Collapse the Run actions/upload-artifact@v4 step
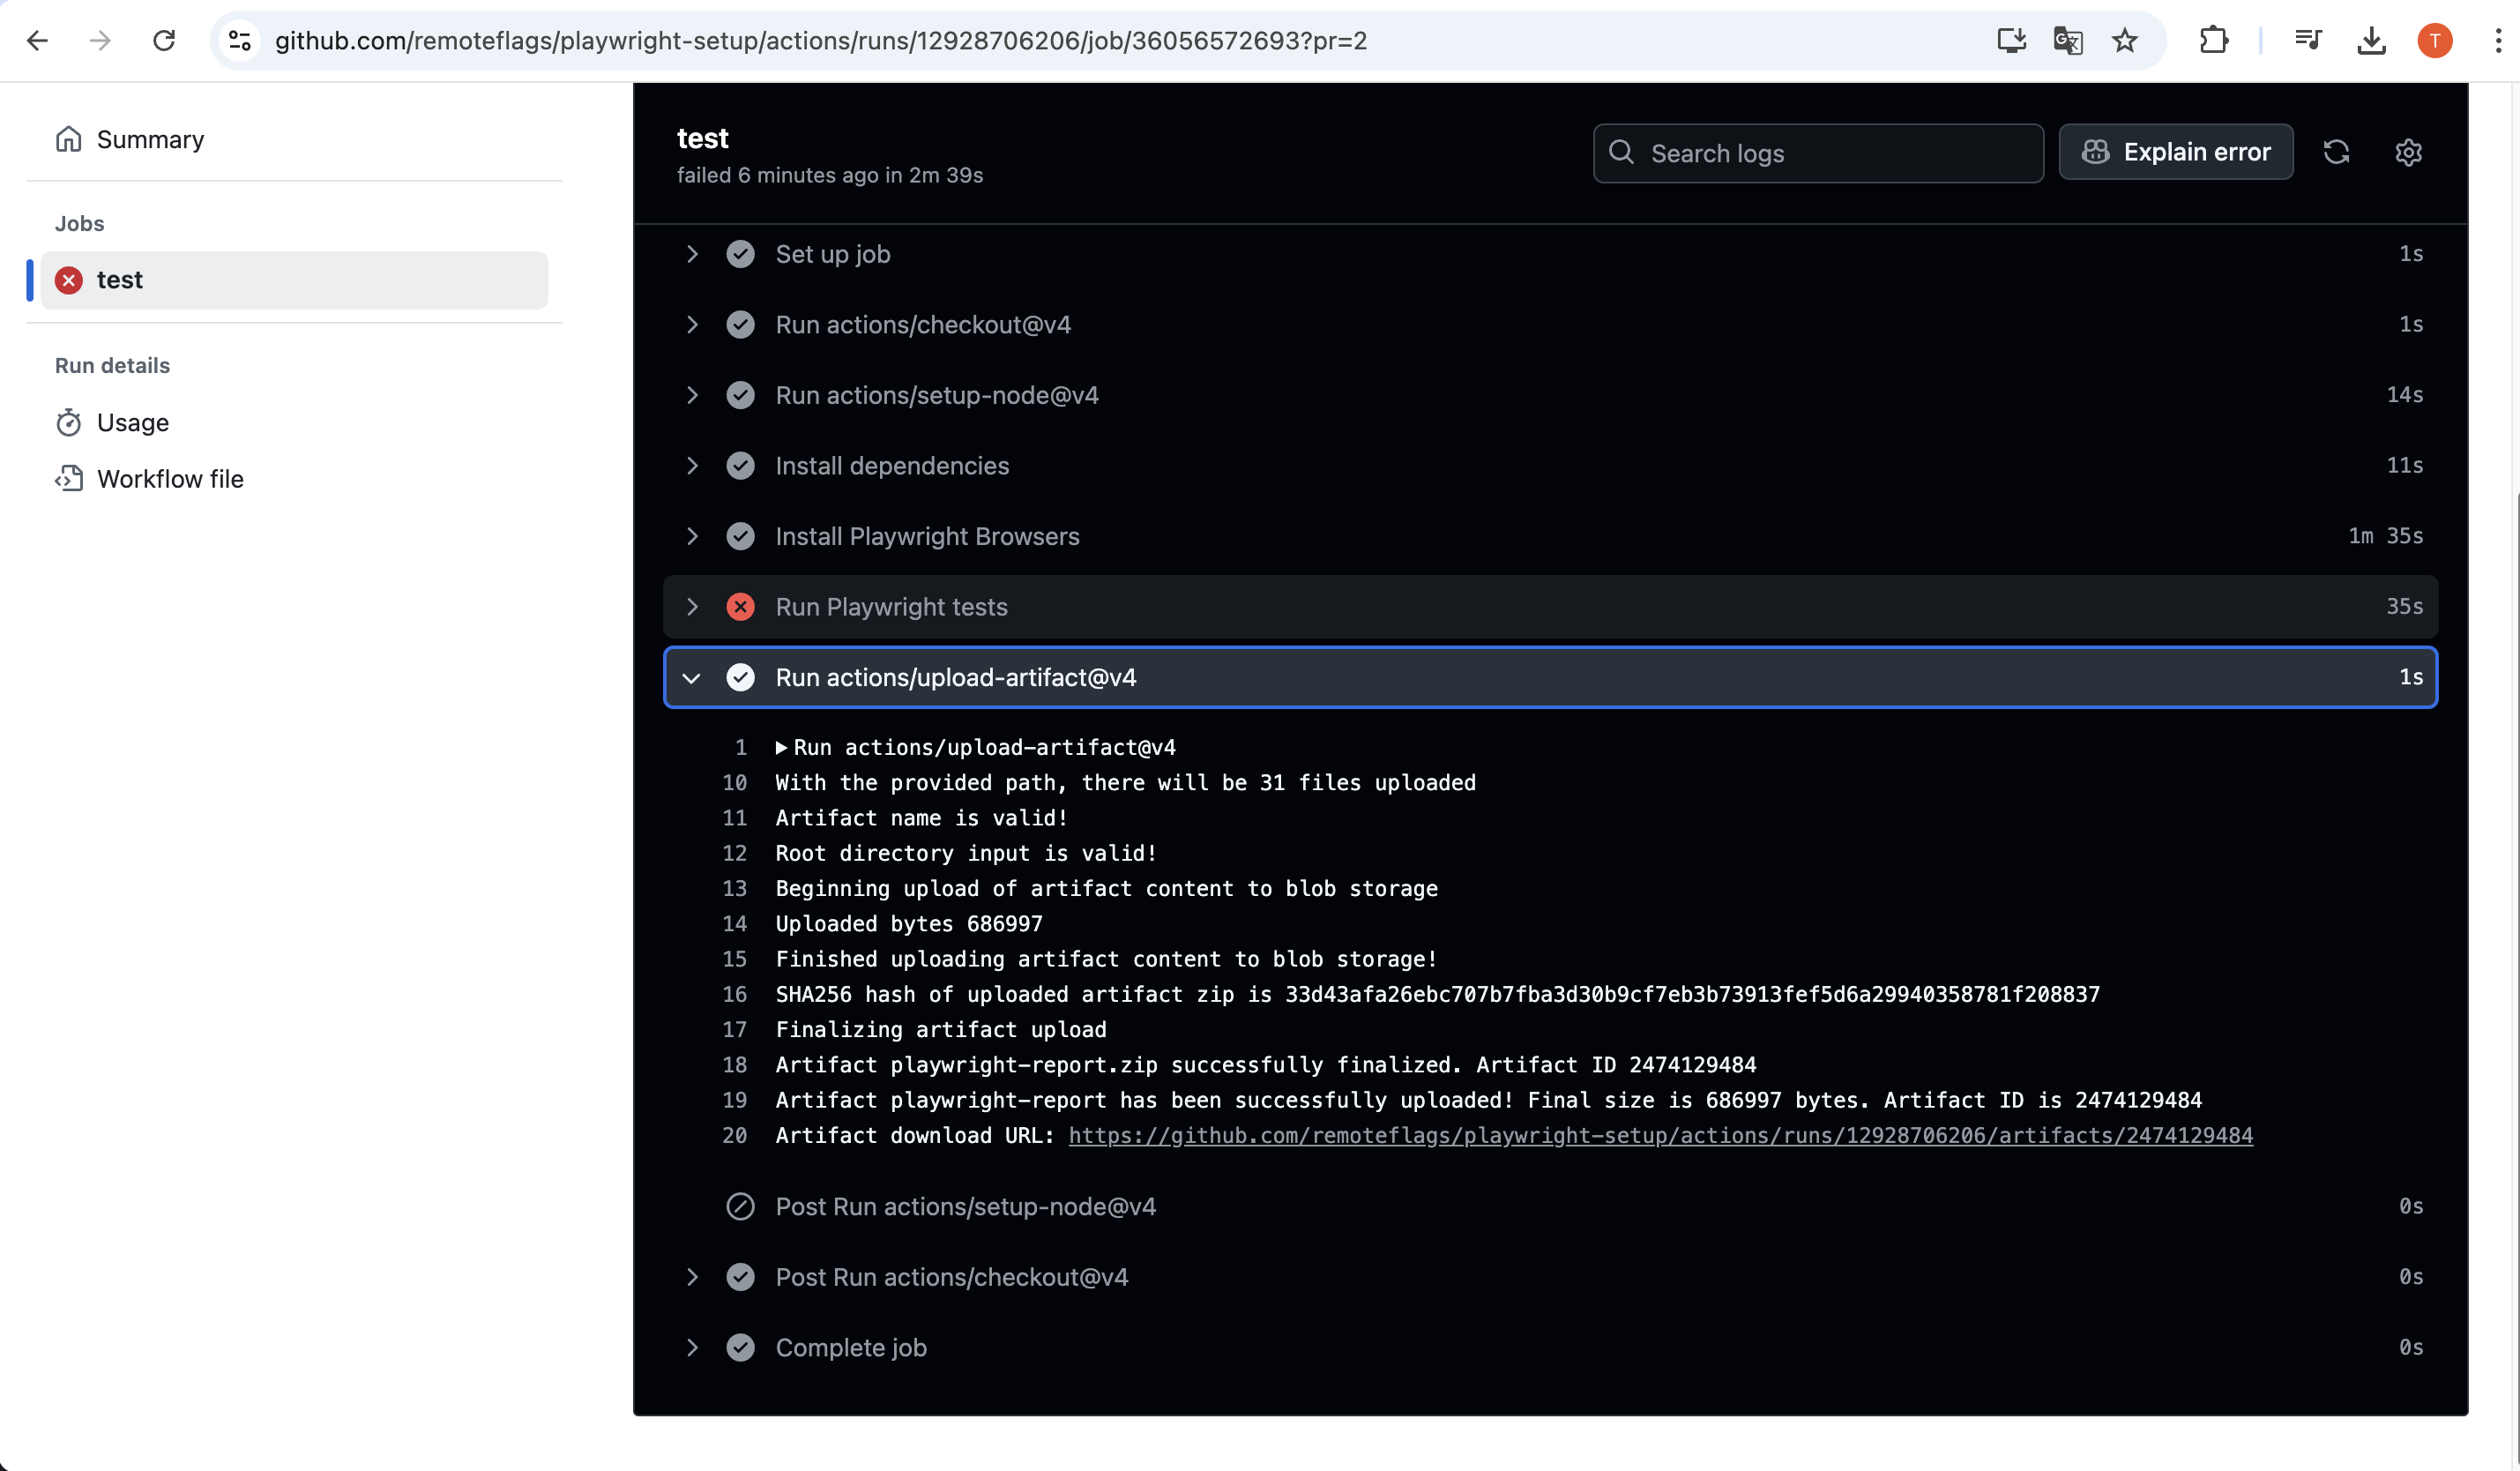The width and height of the screenshot is (2520, 1471). (693, 677)
